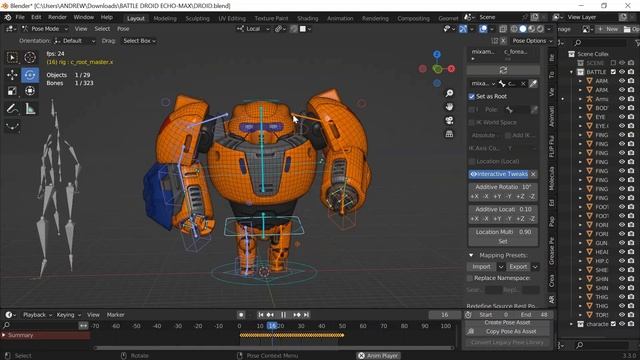Screen dimensions: 640x360
Task: Click the eyedropper next to bone field
Action: point(533,84)
